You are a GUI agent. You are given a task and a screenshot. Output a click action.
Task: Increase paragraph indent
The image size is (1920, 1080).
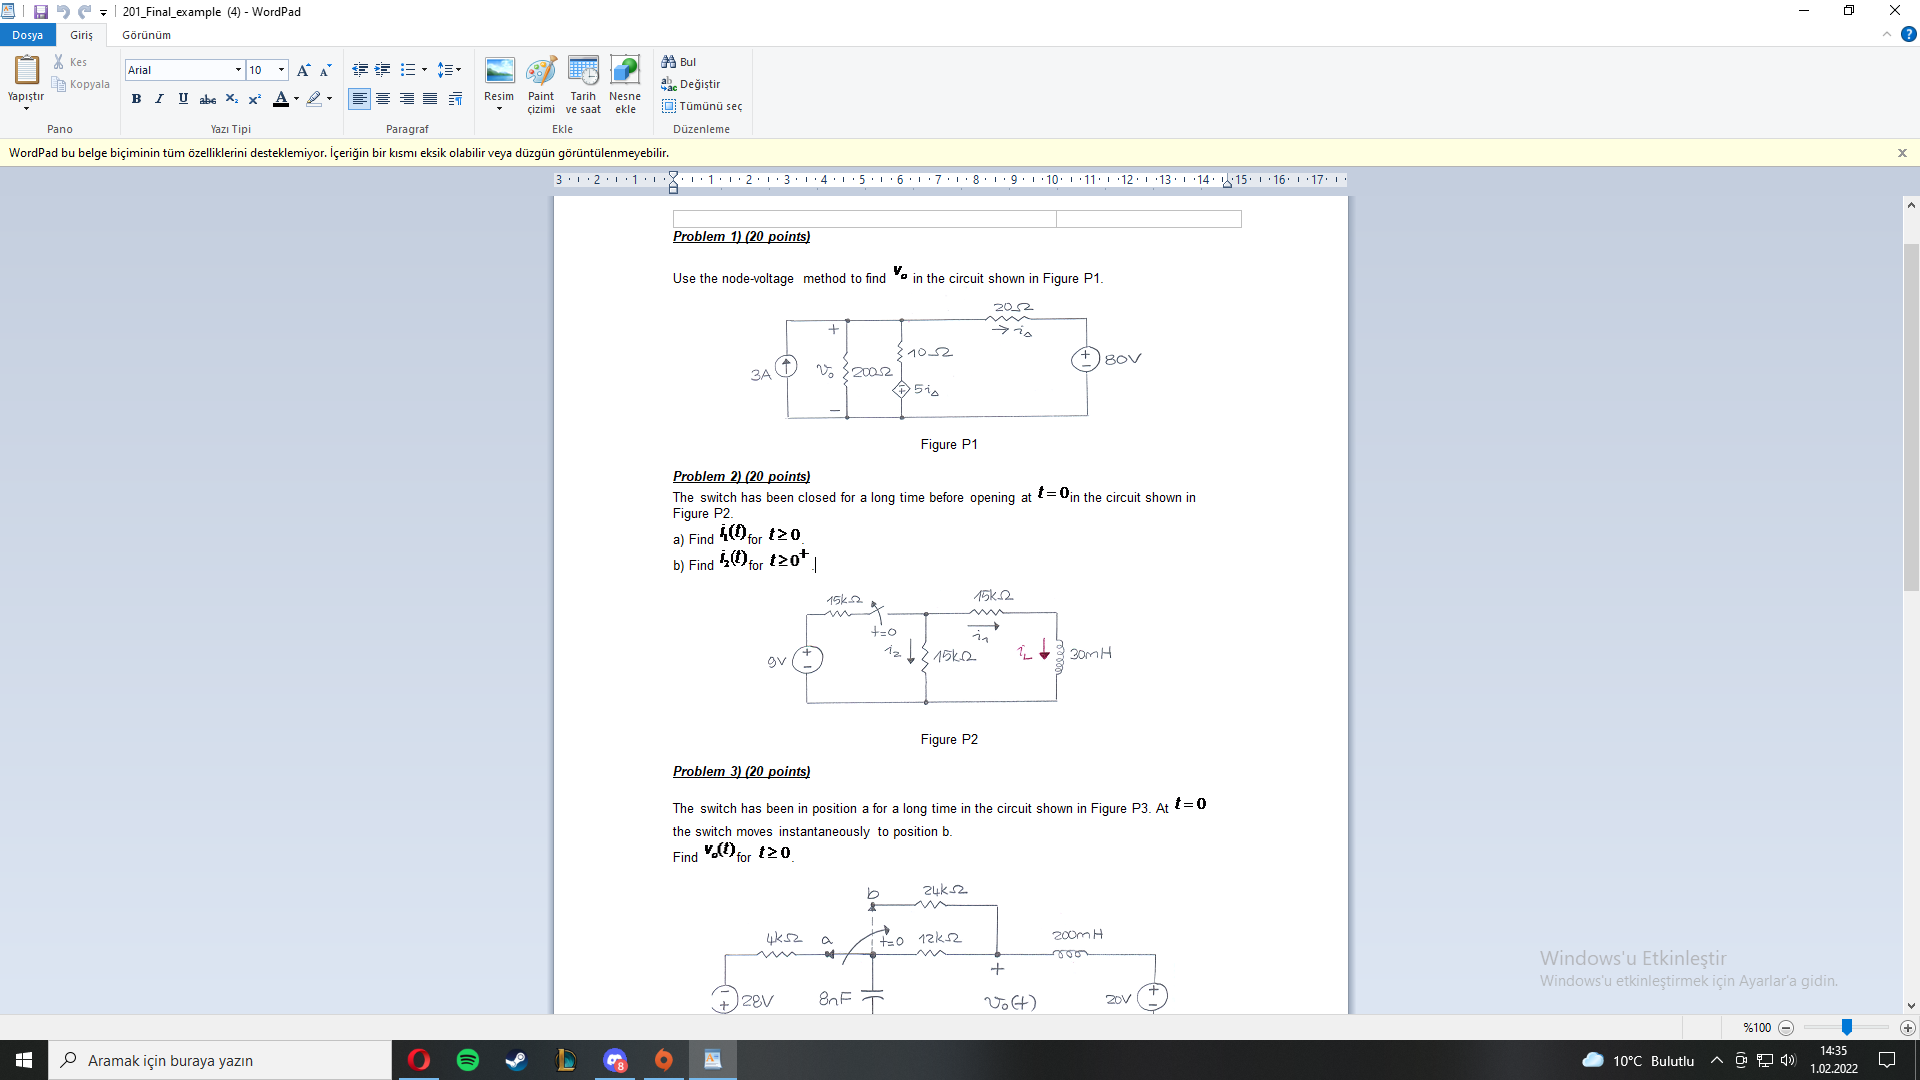tap(382, 70)
